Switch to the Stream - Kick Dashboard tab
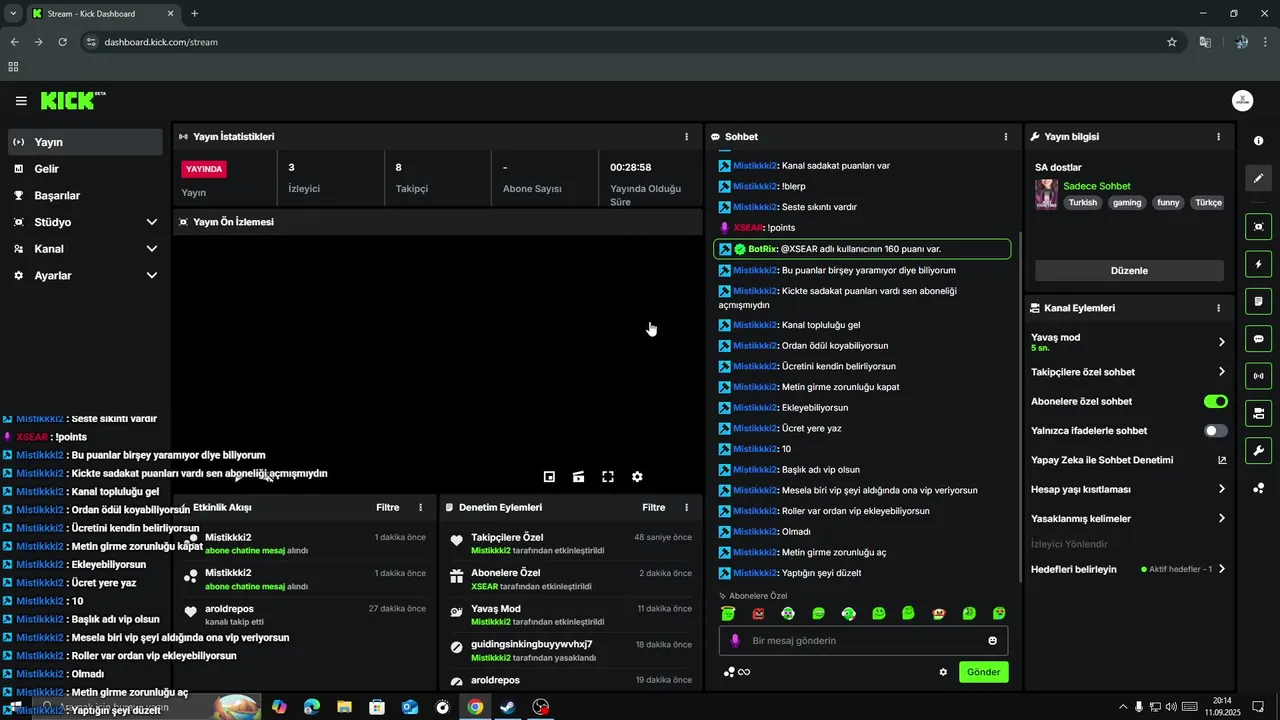The height and width of the screenshot is (720, 1280). click(103, 14)
